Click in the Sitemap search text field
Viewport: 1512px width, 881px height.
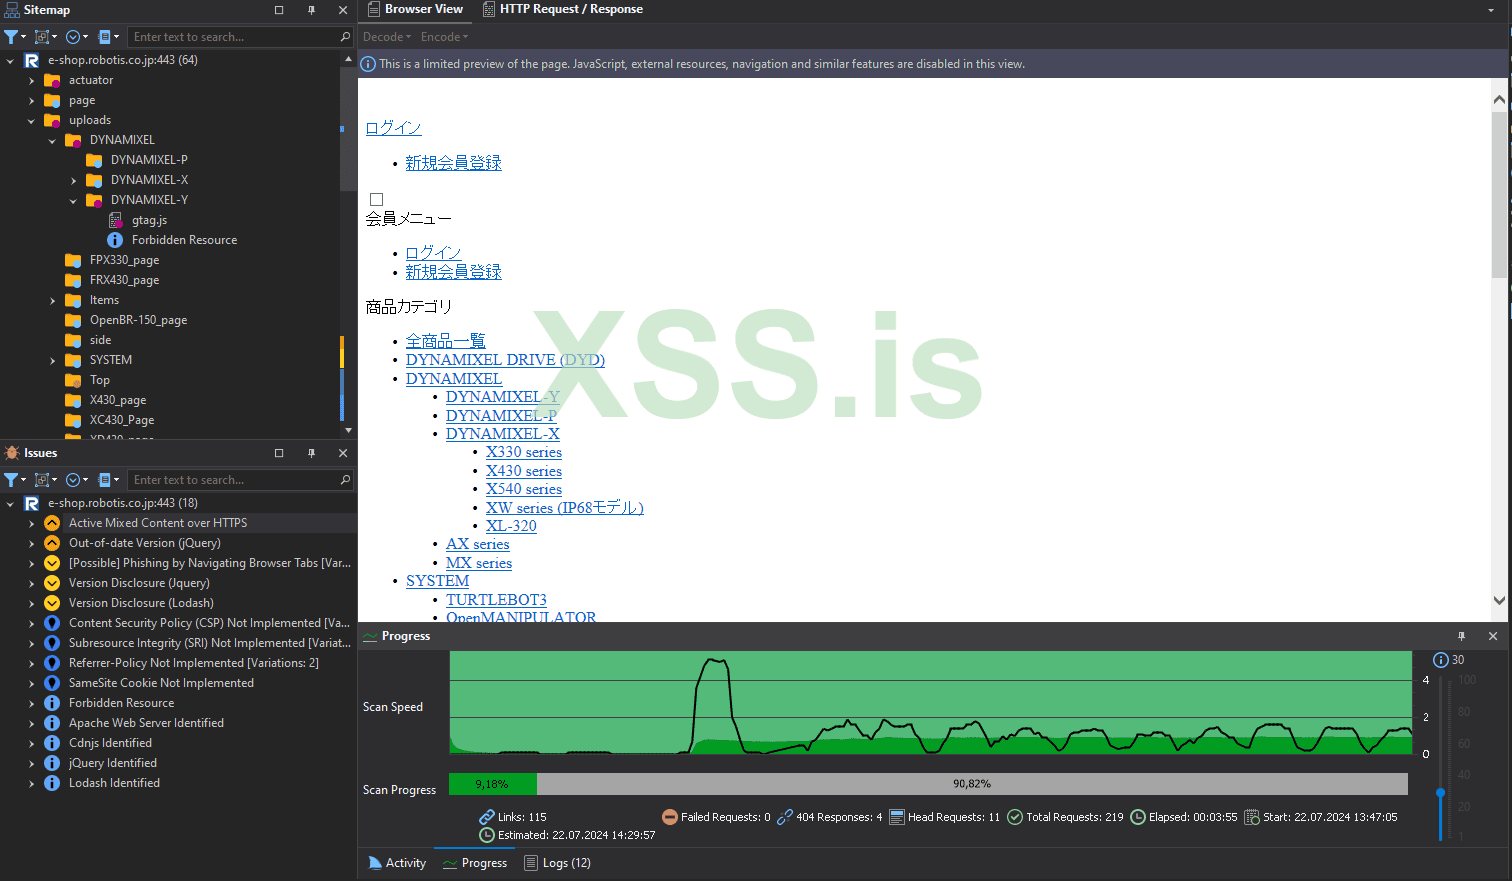(234, 37)
